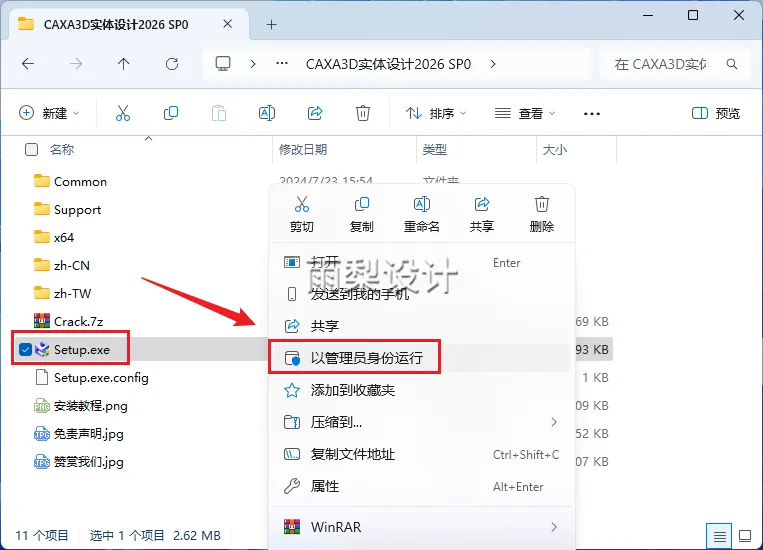The width and height of the screenshot is (763, 550).
Task: Click the Rename icon in the toolbar
Action: tap(267, 113)
